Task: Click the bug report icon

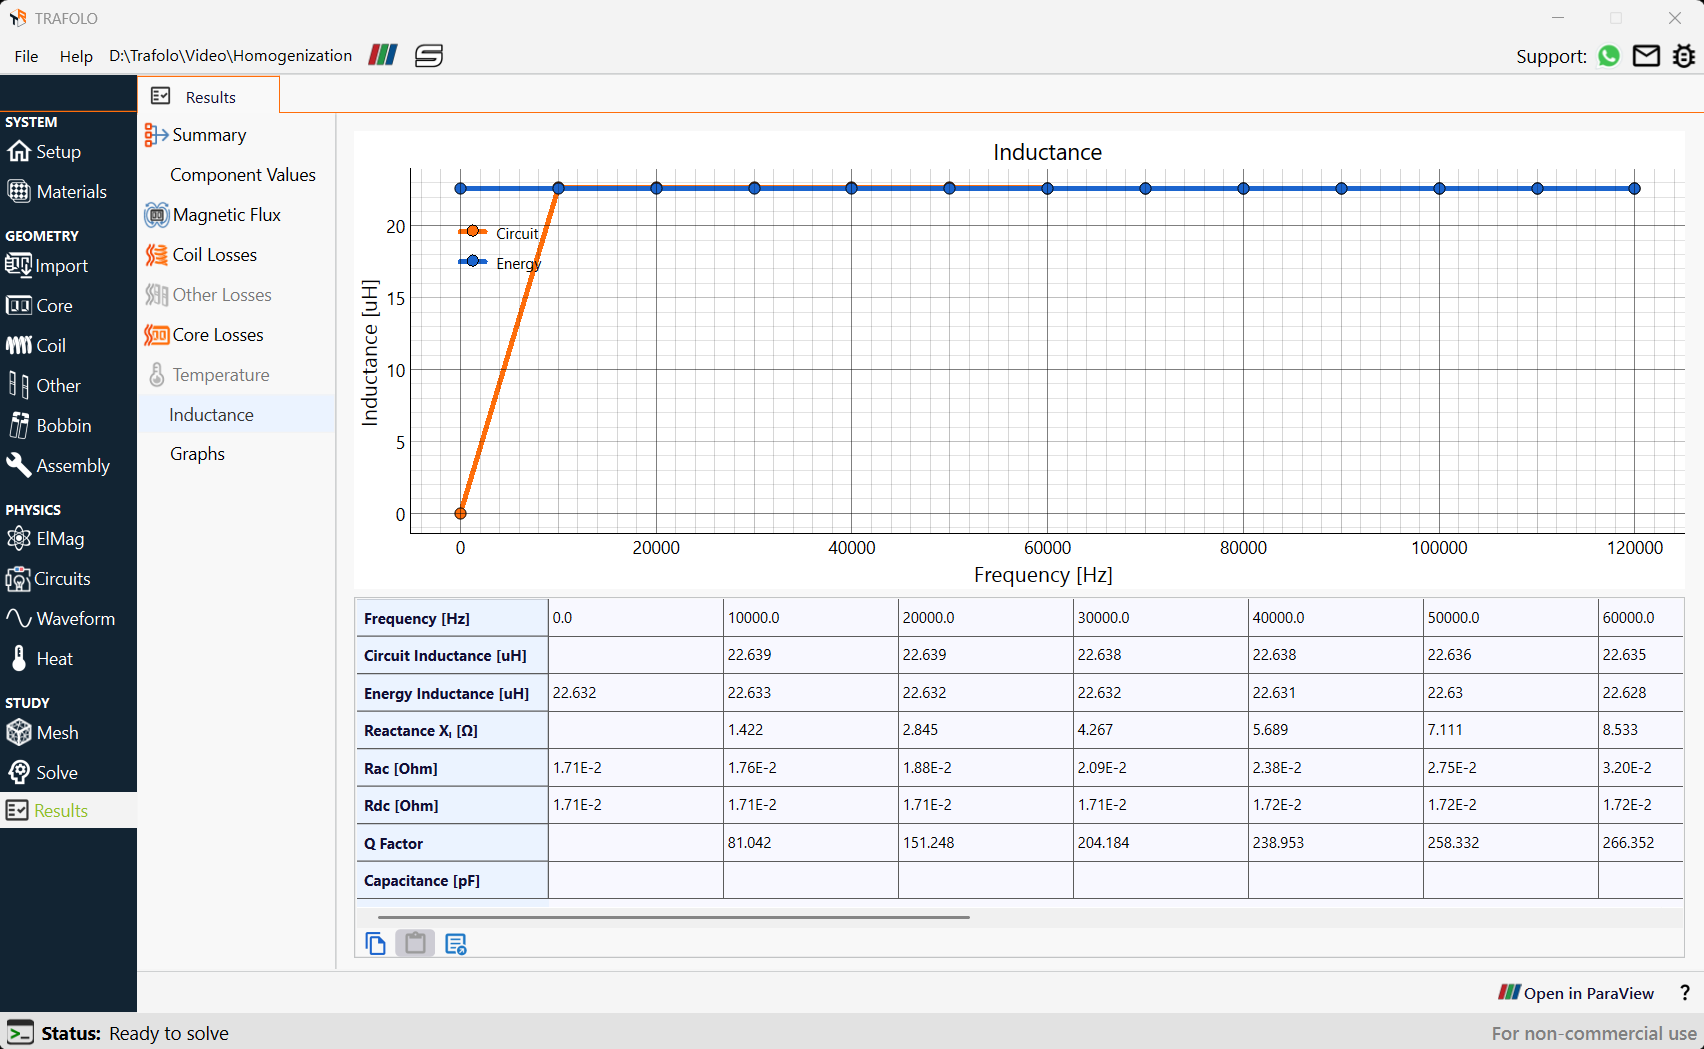Action: tap(1684, 56)
